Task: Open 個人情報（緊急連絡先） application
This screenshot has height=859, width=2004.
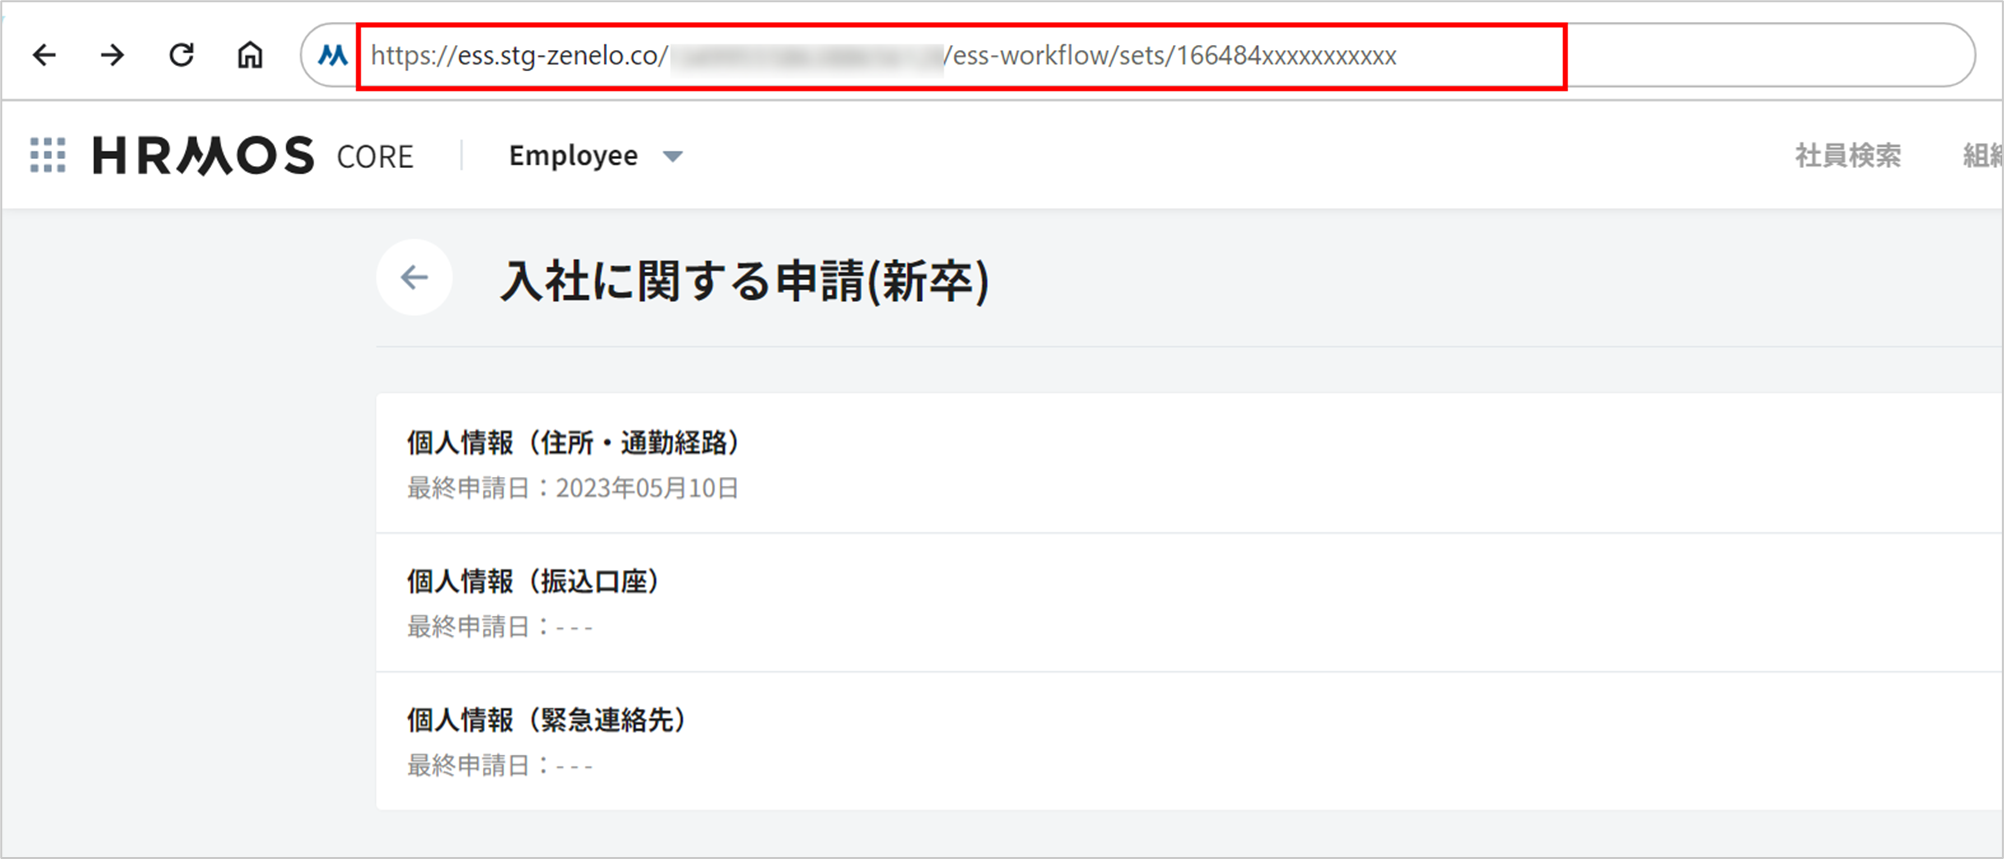Action: pos(547,720)
